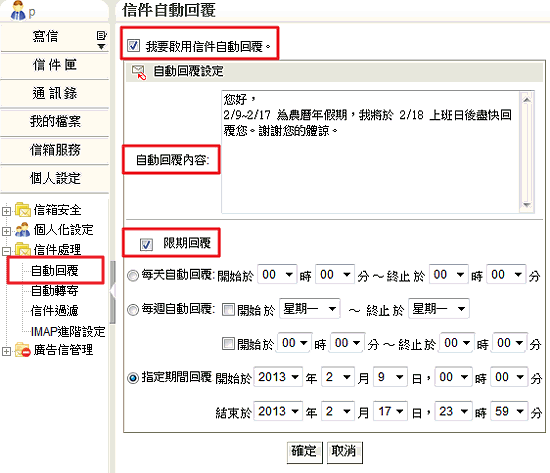The height and width of the screenshot is (473, 550).
Task: Click the 信件處理 folder icon
Action: 23,249
